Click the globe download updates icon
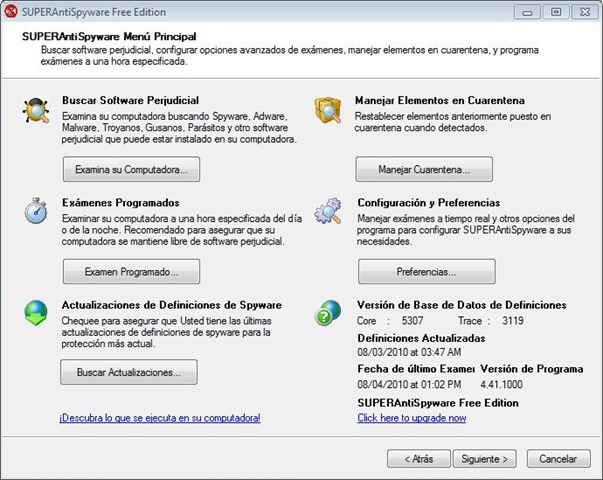The height and width of the screenshot is (480, 603). click(36, 313)
